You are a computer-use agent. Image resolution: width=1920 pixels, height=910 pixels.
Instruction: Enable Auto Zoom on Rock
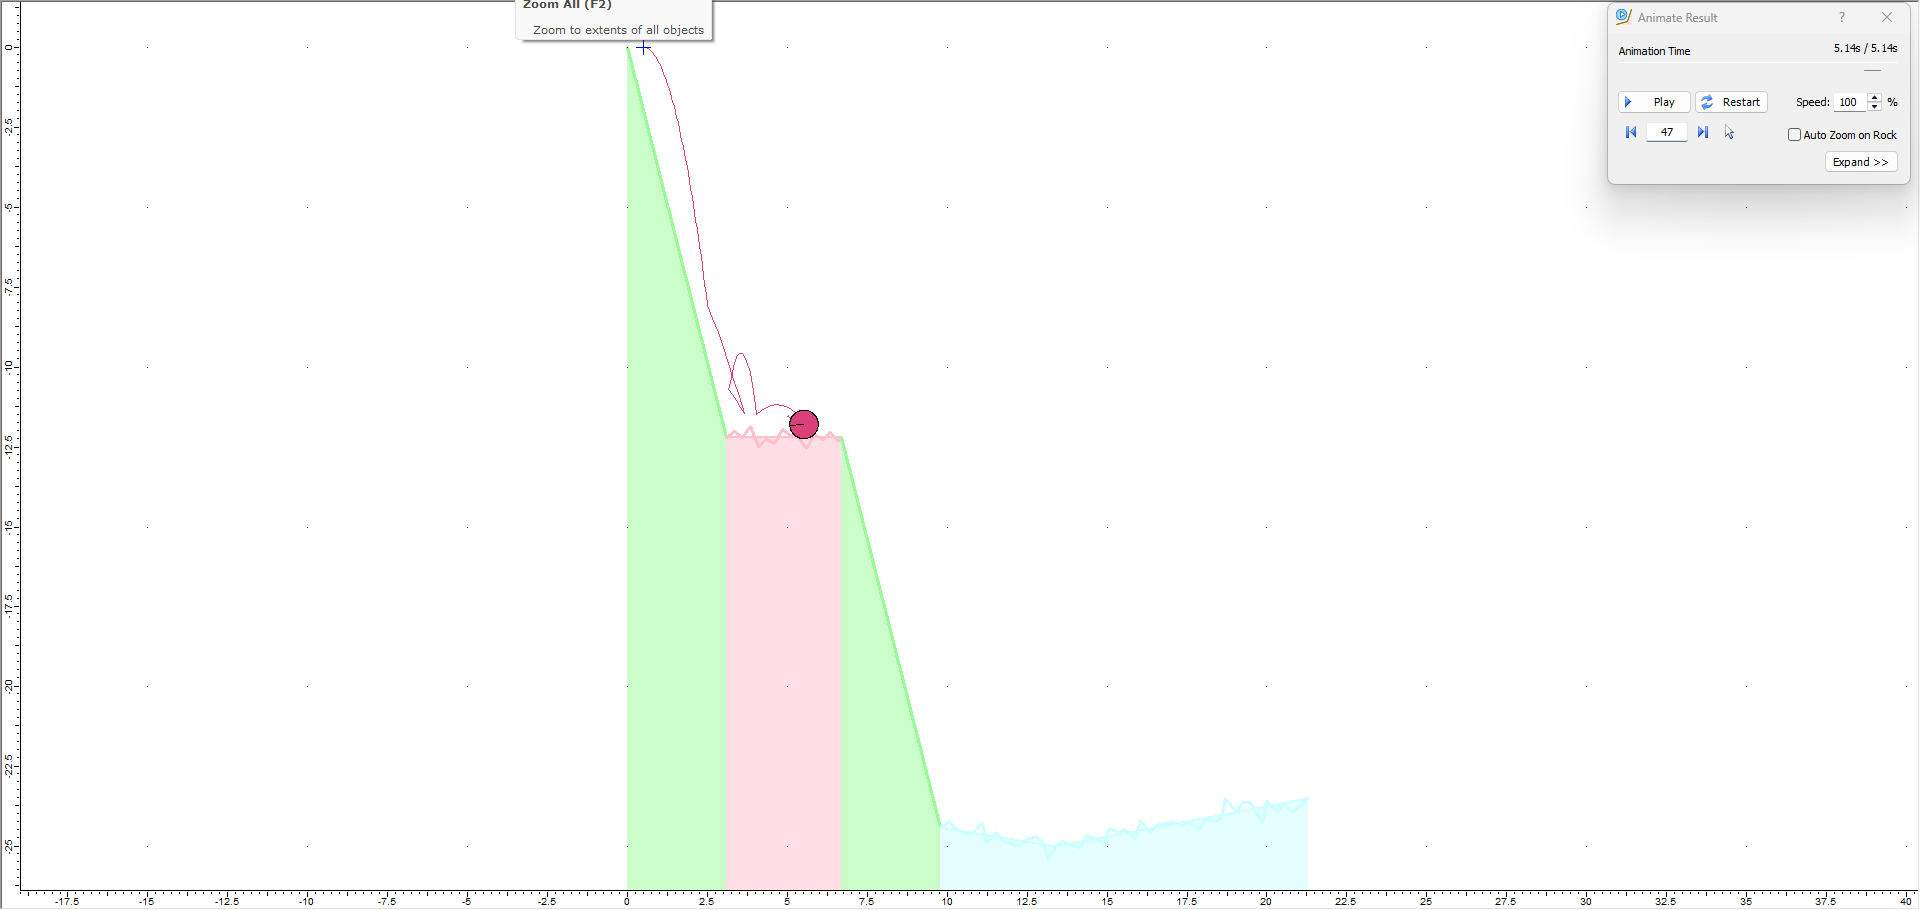pos(1794,135)
